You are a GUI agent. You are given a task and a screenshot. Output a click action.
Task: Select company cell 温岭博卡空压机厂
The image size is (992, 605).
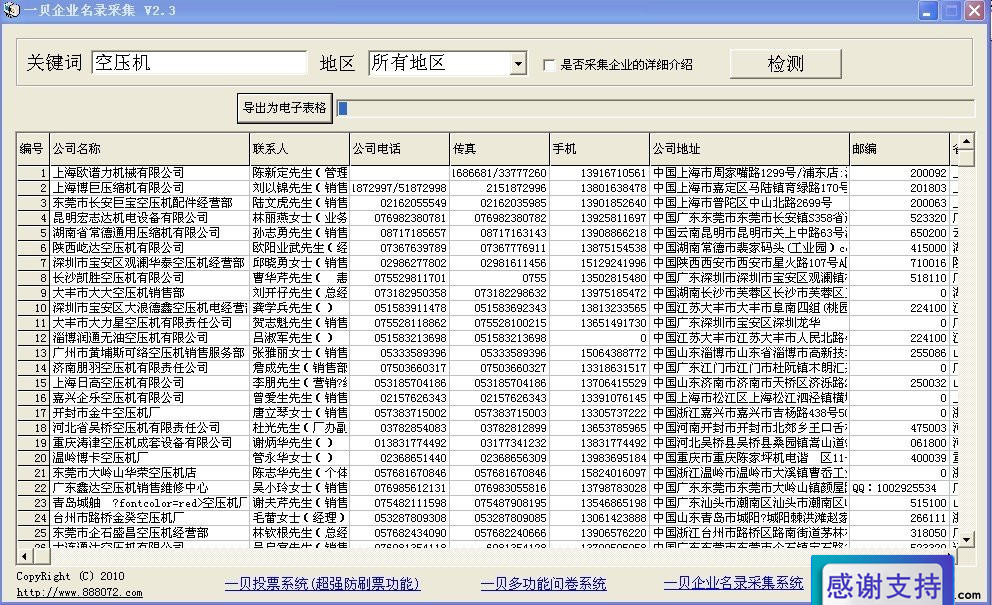point(149,458)
